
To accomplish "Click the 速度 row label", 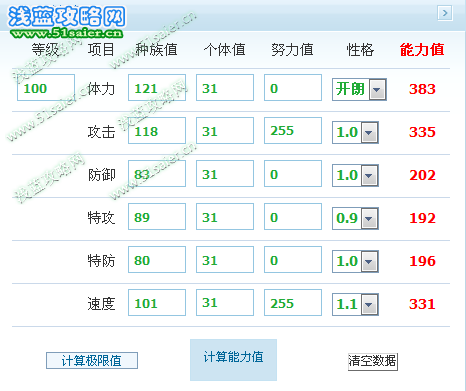I will tap(101, 304).
